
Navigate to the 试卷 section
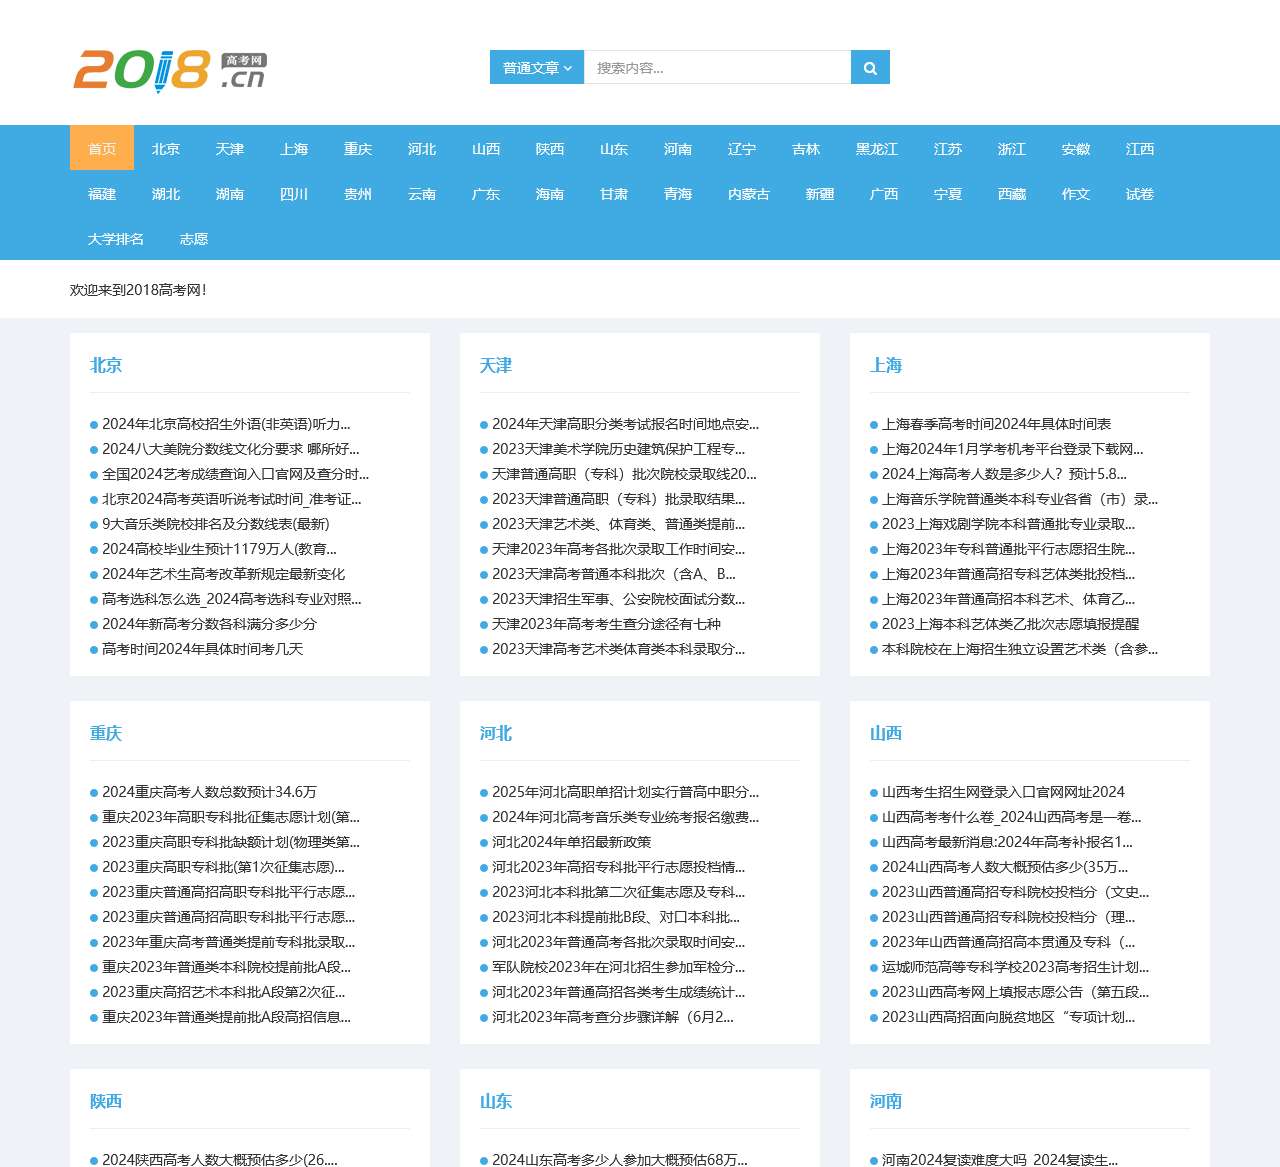(1139, 194)
